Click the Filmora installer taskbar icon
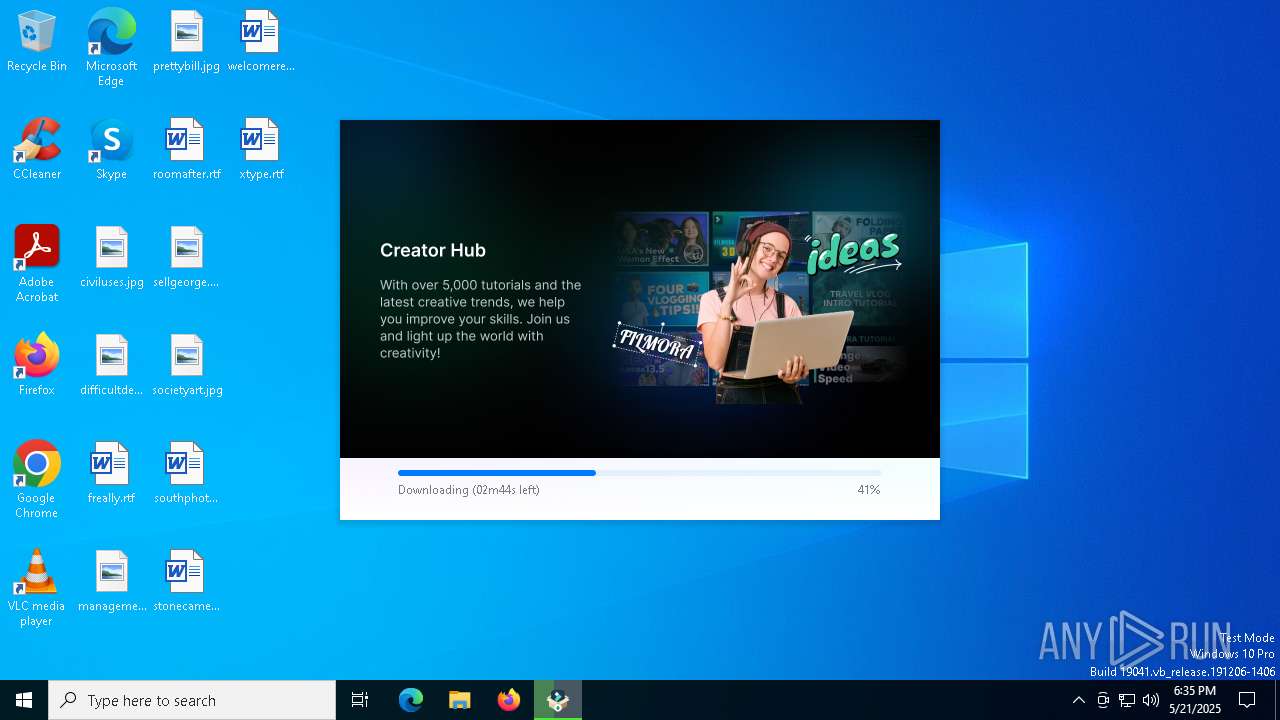 click(x=558, y=700)
